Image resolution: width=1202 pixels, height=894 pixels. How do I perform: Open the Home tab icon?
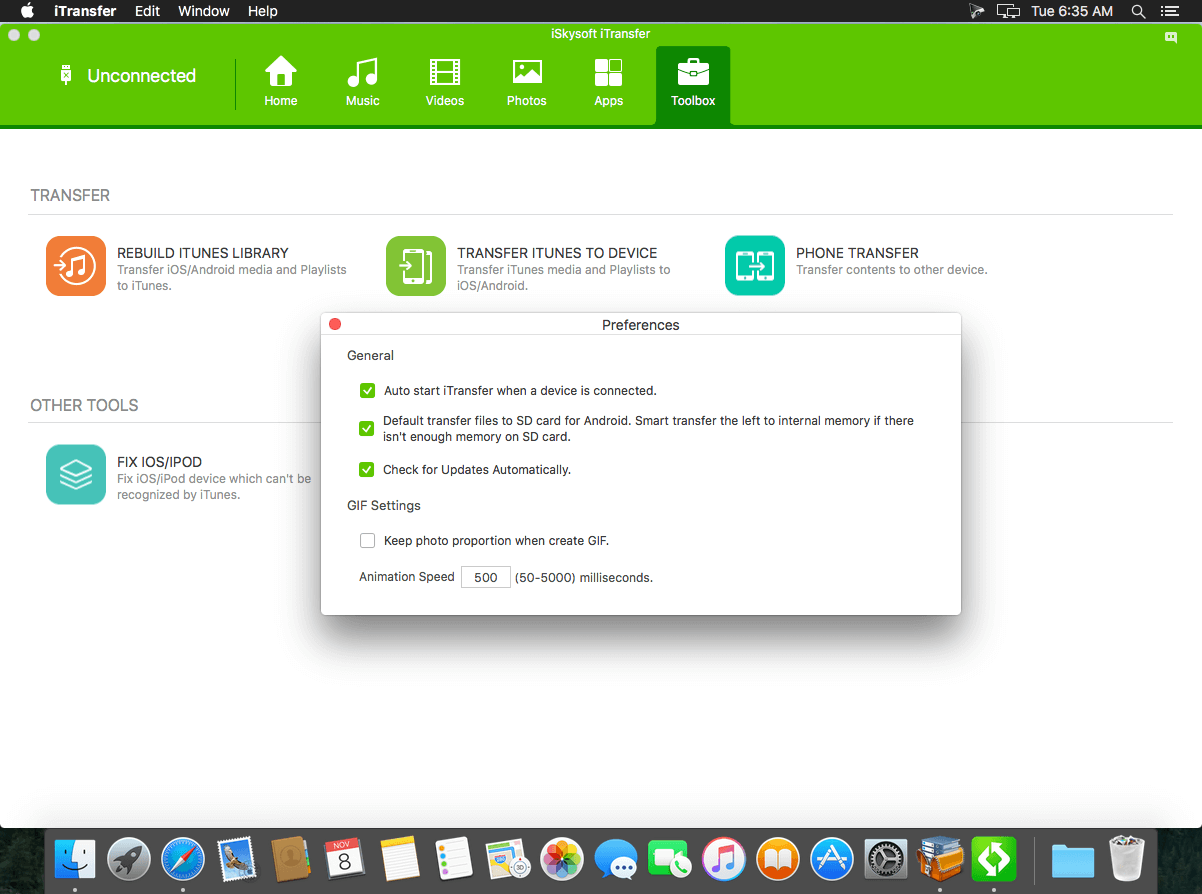[x=281, y=72]
